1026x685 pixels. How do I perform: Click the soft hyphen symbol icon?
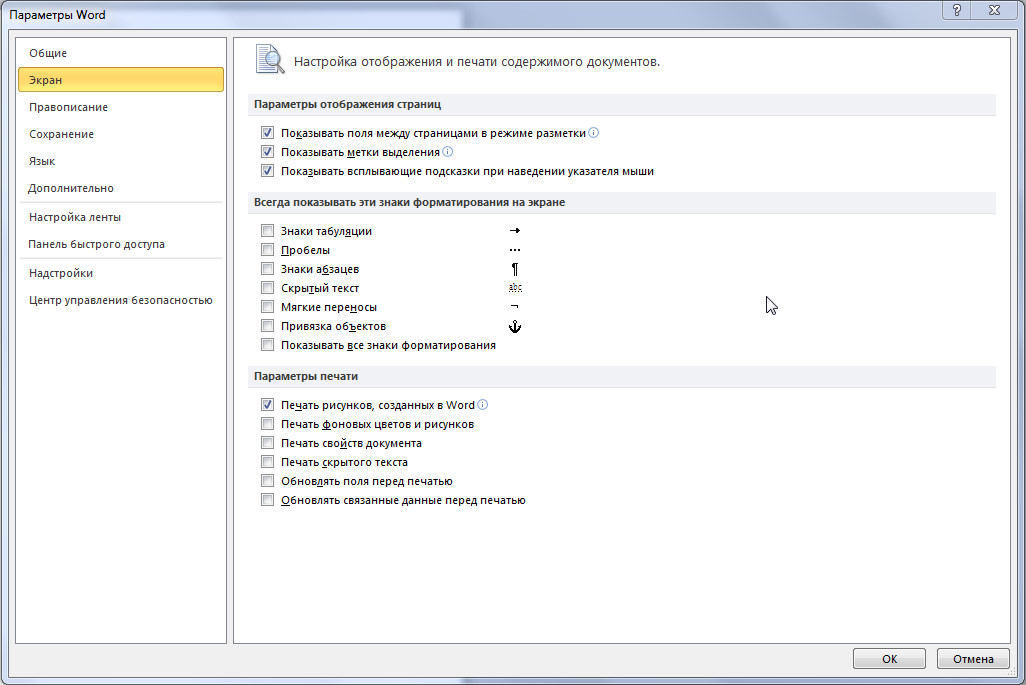[x=514, y=306]
